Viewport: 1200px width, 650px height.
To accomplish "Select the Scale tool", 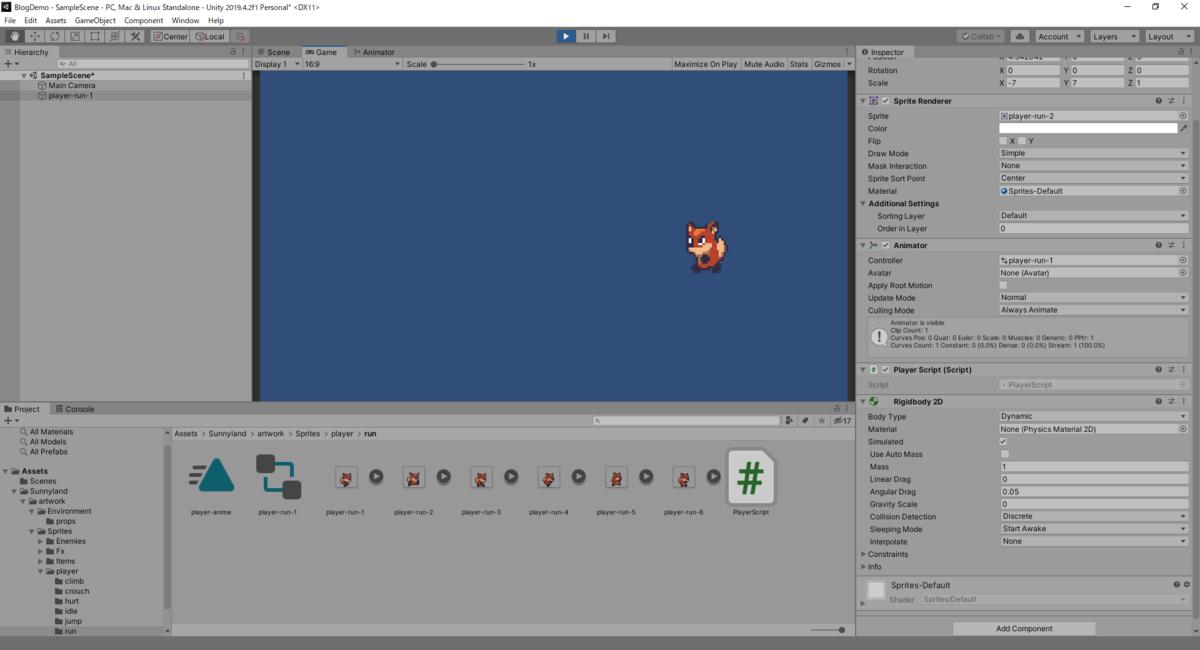I will coord(75,36).
